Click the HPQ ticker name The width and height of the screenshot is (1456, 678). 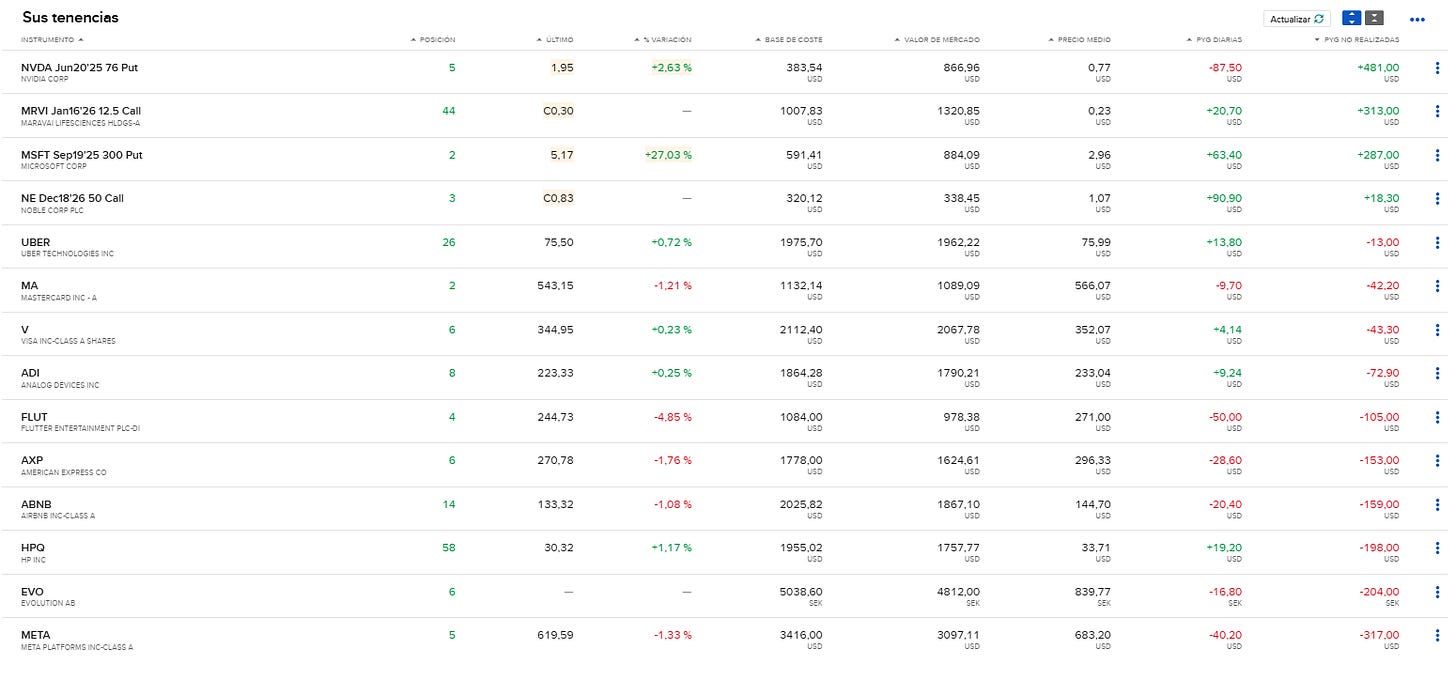coord(33,548)
